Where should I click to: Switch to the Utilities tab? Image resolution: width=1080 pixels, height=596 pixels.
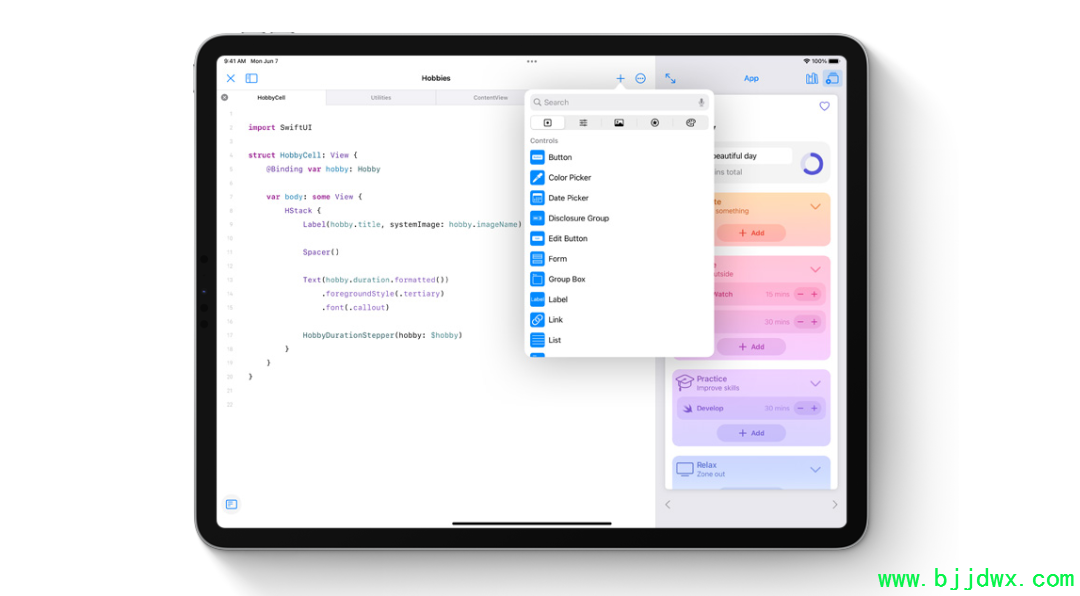point(381,98)
